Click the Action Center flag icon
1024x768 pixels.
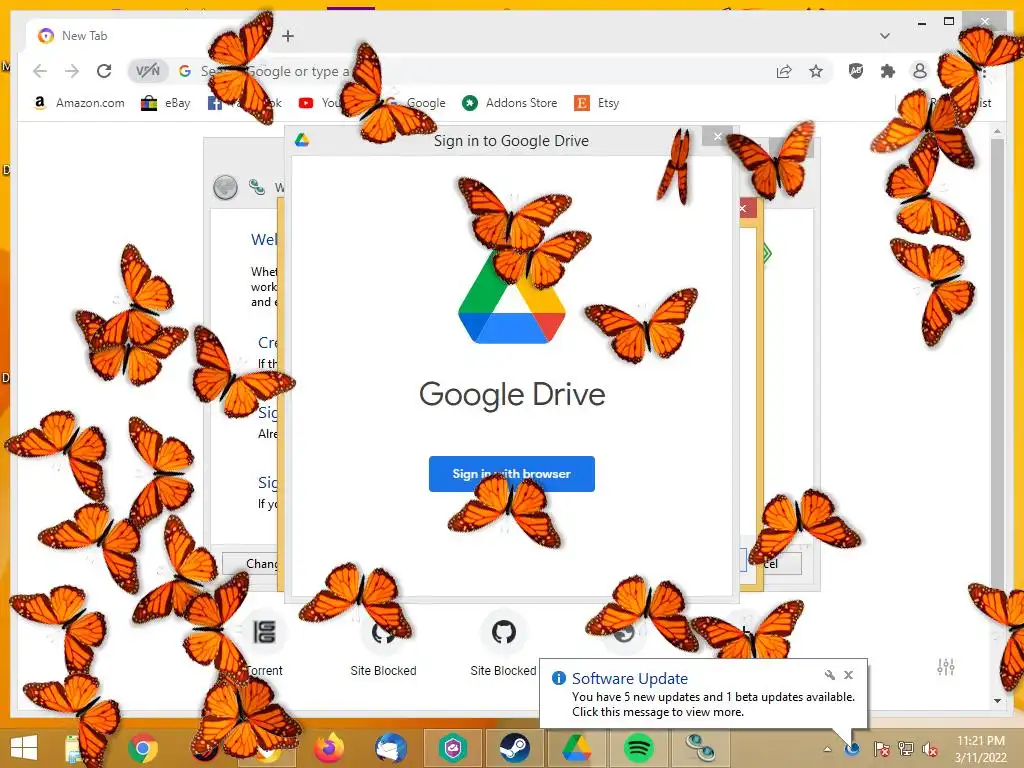pos(881,749)
